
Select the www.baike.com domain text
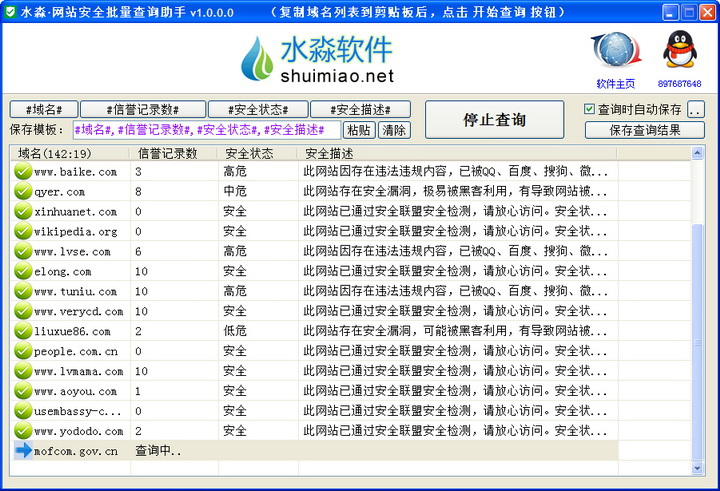pos(75,172)
